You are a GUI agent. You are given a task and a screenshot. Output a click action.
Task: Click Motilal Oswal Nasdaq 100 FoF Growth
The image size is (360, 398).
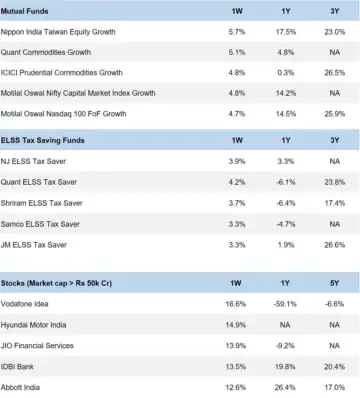pyautogui.click(x=63, y=114)
